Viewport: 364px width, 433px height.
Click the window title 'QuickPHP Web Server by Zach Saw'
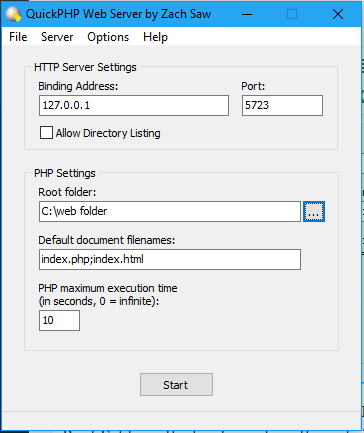coord(118,14)
